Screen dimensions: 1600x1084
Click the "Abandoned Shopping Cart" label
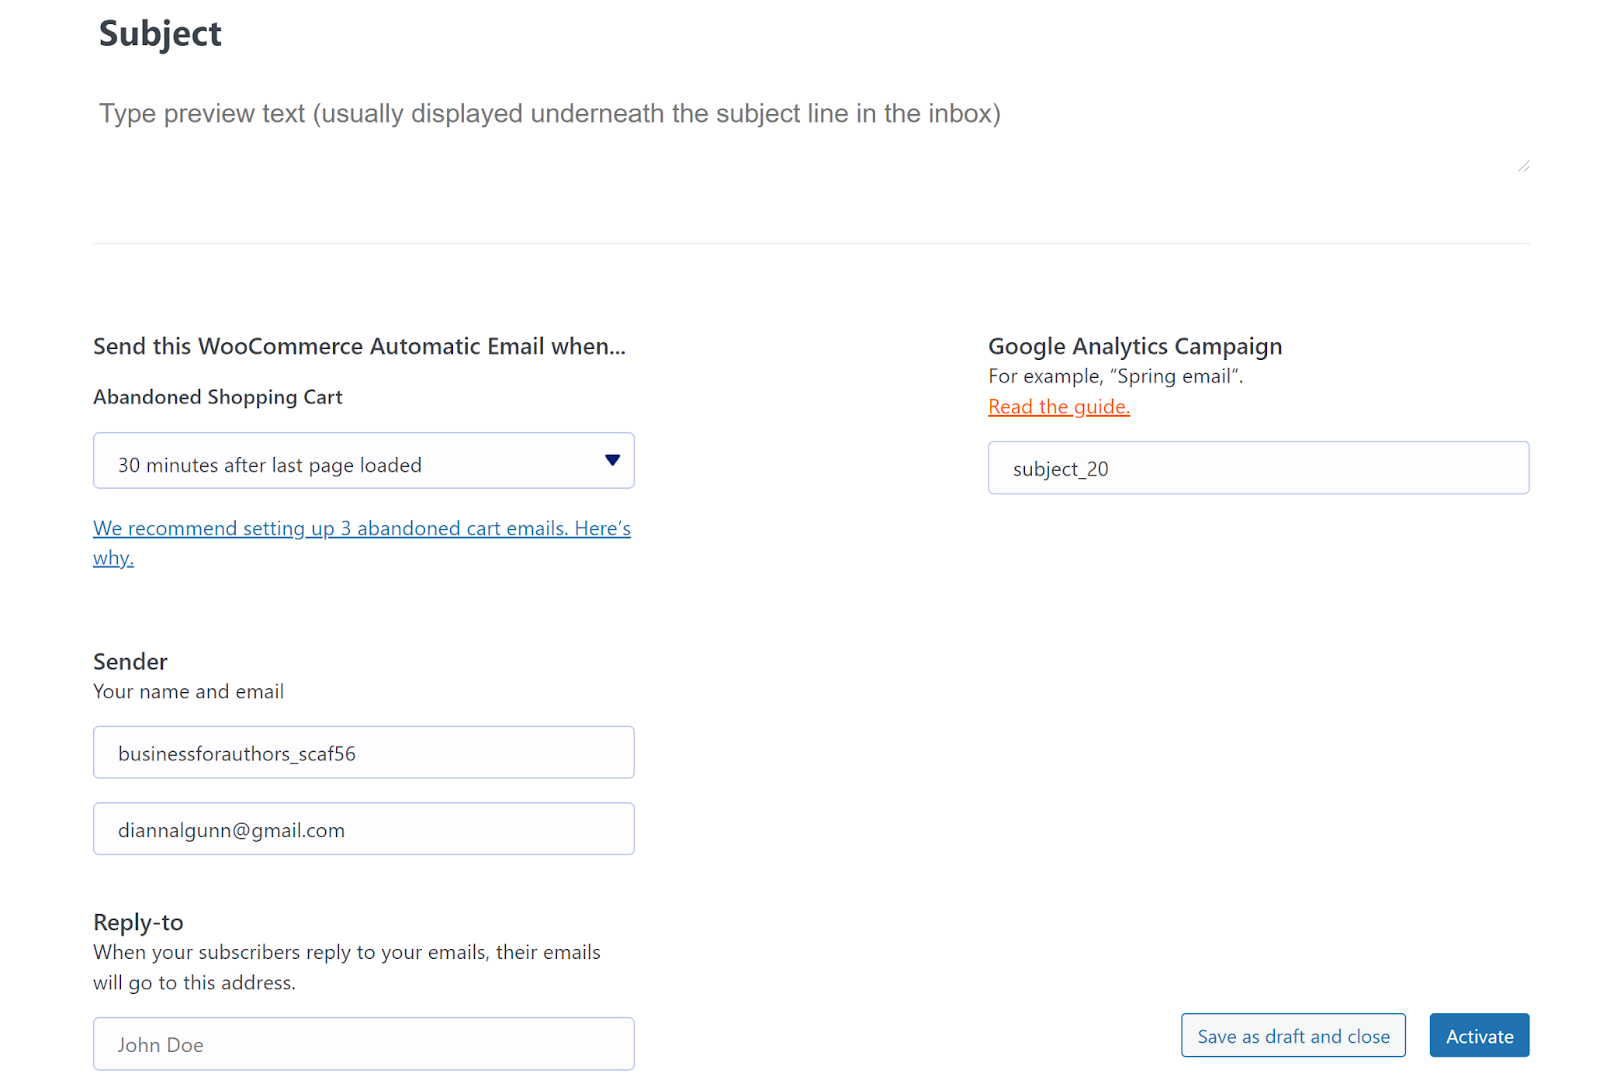pyautogui.click(x=218, y=397)
